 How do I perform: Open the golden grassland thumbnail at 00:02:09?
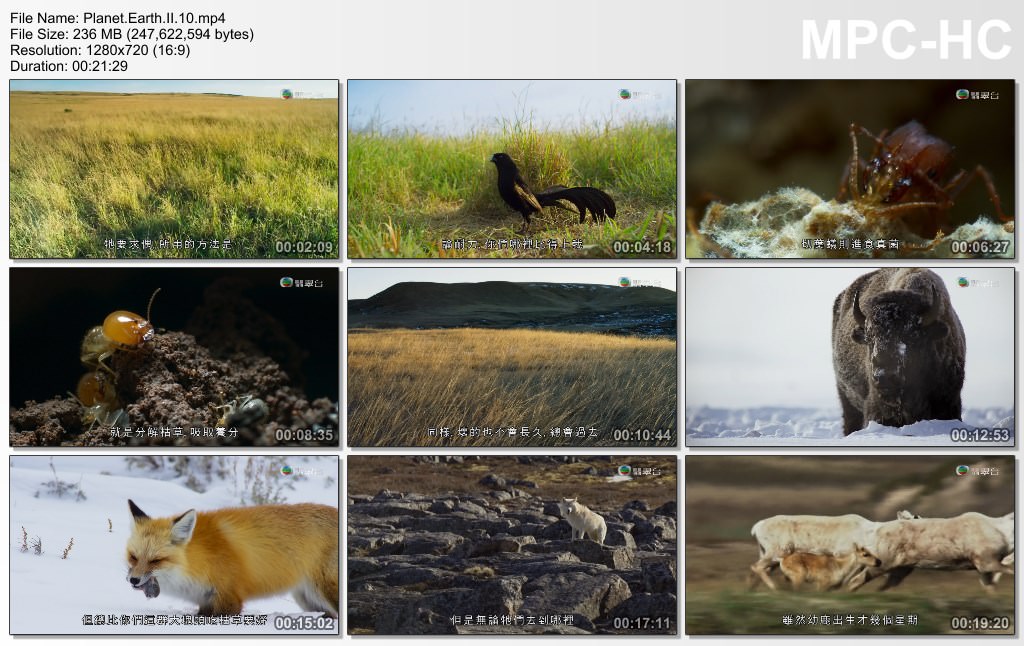(x=174, y=169)
